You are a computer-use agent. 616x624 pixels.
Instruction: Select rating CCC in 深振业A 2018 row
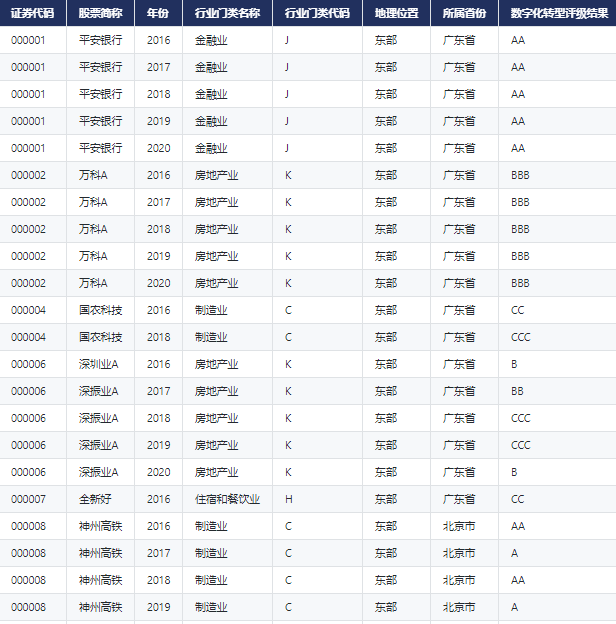click(520, 418)
